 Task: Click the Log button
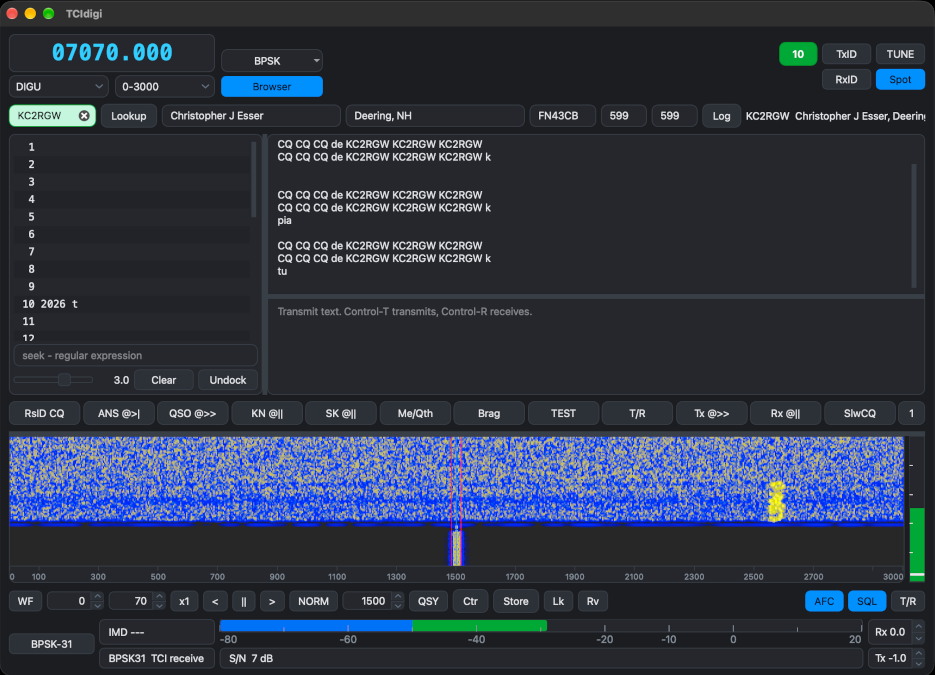721,116
